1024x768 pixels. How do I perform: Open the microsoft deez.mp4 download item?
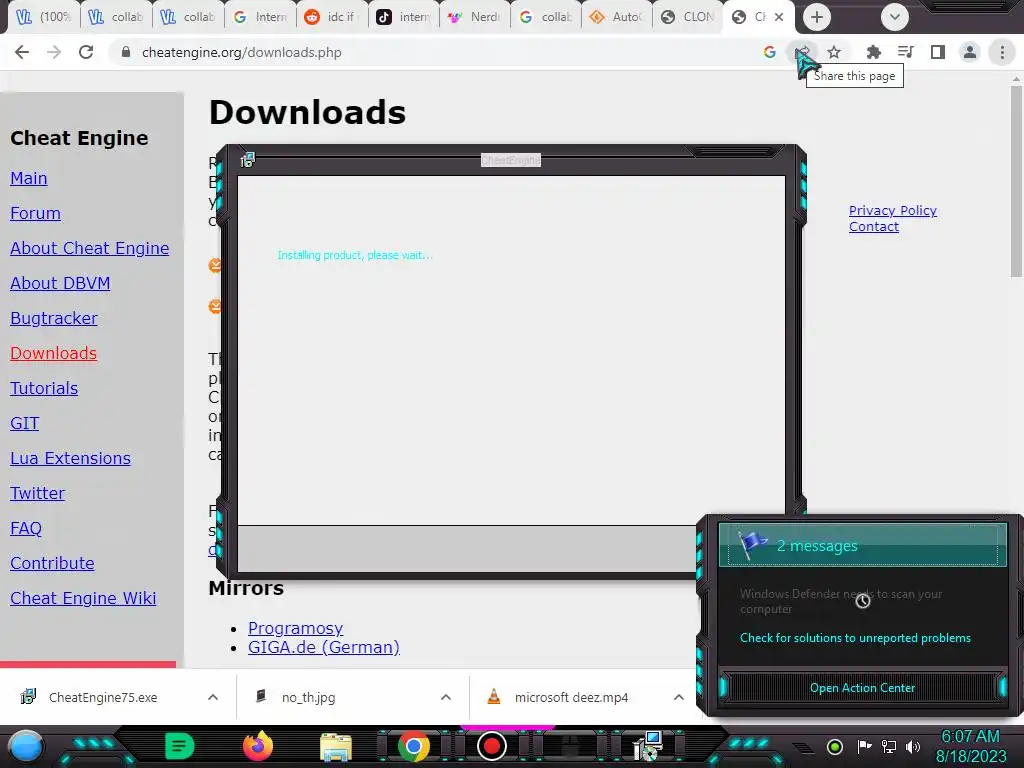[571, 697]
